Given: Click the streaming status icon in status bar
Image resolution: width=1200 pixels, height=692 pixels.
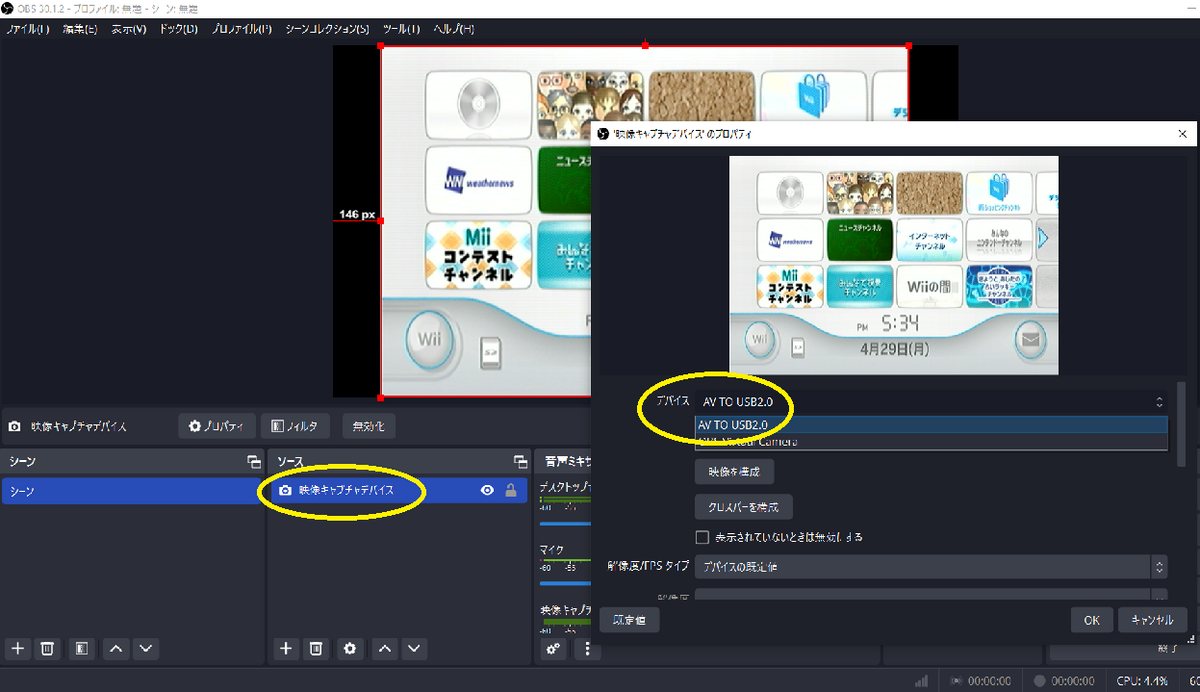Looking at the screenshot, I should pyautogui.click(x=957, y=681).
